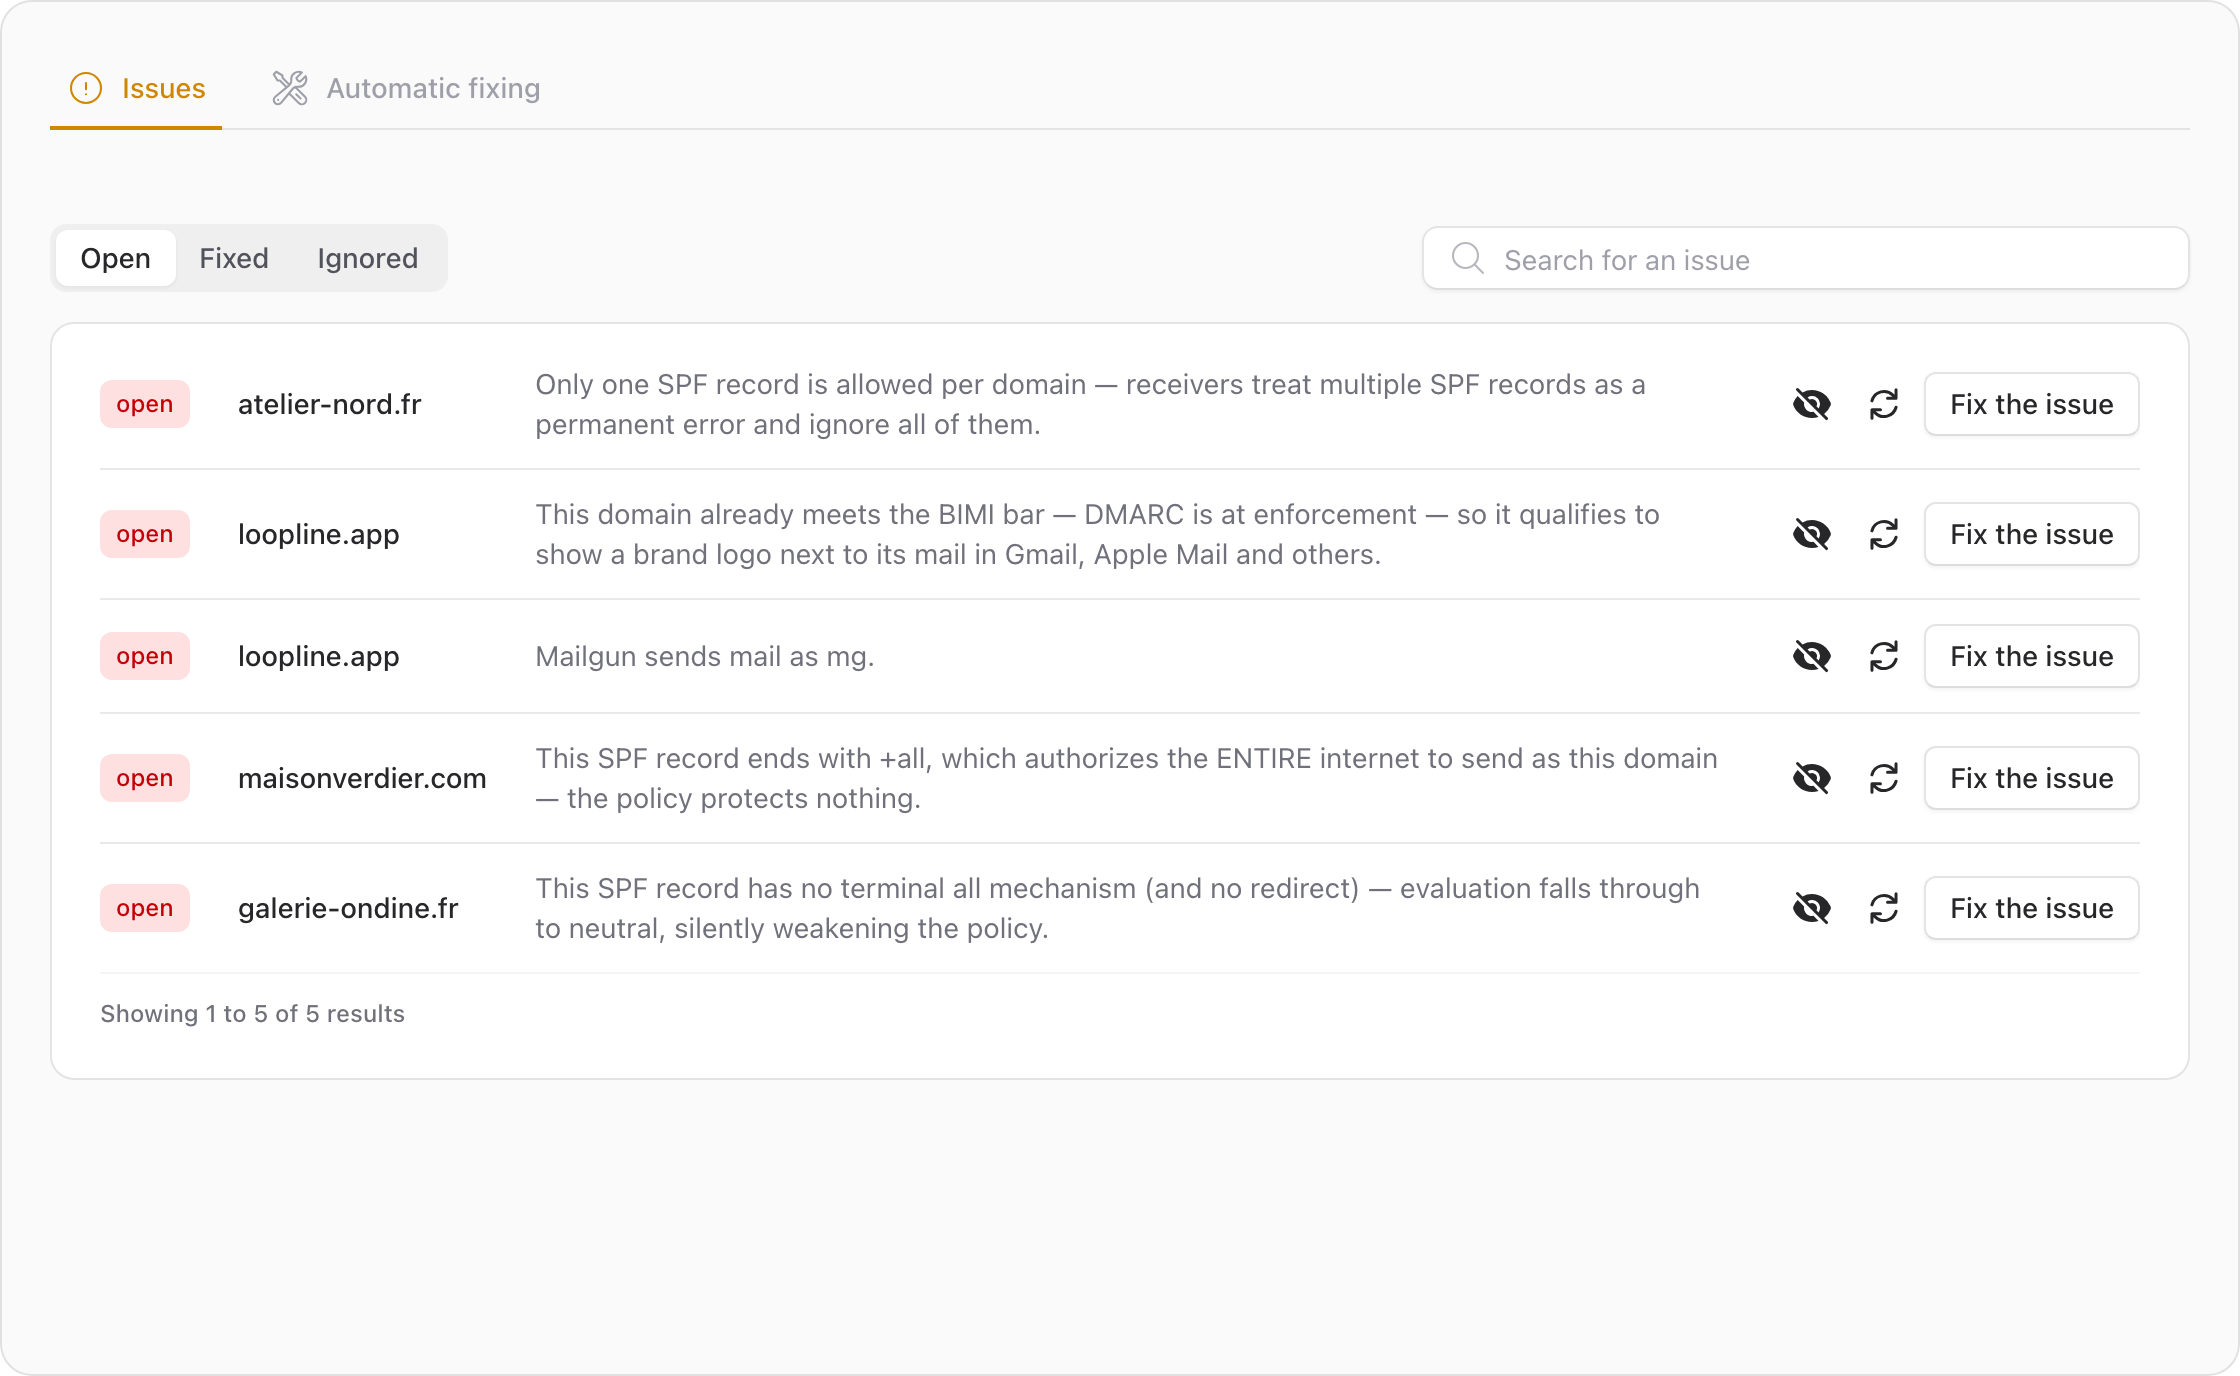The height and width of the screenshot is (1376, 2240).
Task: Focus the Search for an issue field
Action: click(x=1806, y=259)
